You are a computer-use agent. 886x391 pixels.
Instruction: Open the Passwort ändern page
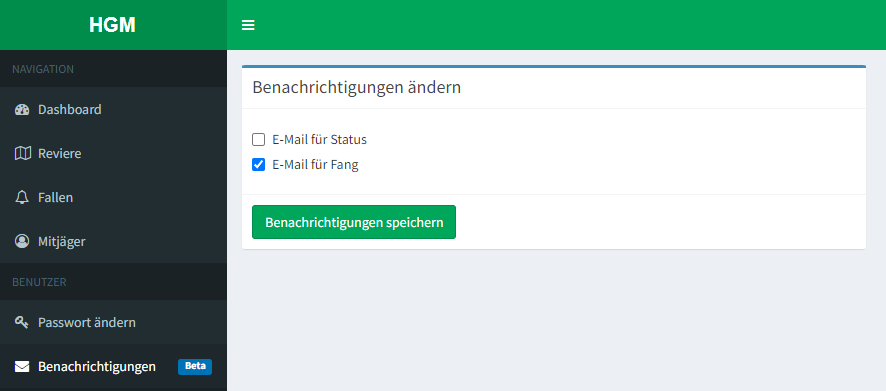coord(113,323)
